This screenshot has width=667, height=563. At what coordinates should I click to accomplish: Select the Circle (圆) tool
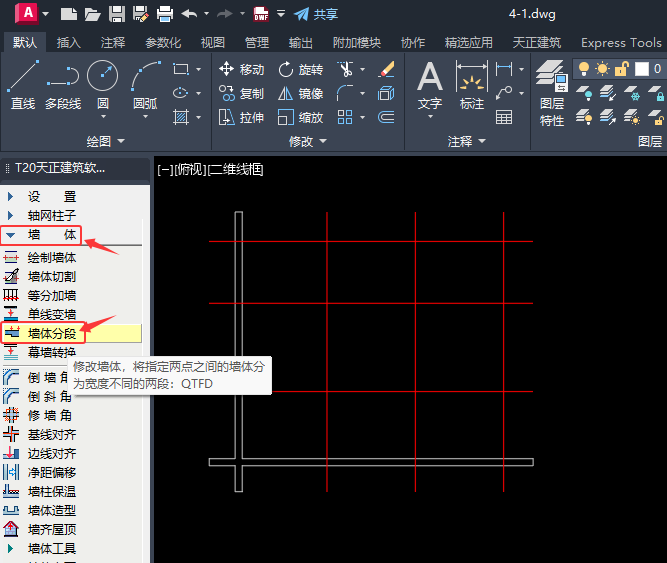pyautogui.click(x=103, y=85)
